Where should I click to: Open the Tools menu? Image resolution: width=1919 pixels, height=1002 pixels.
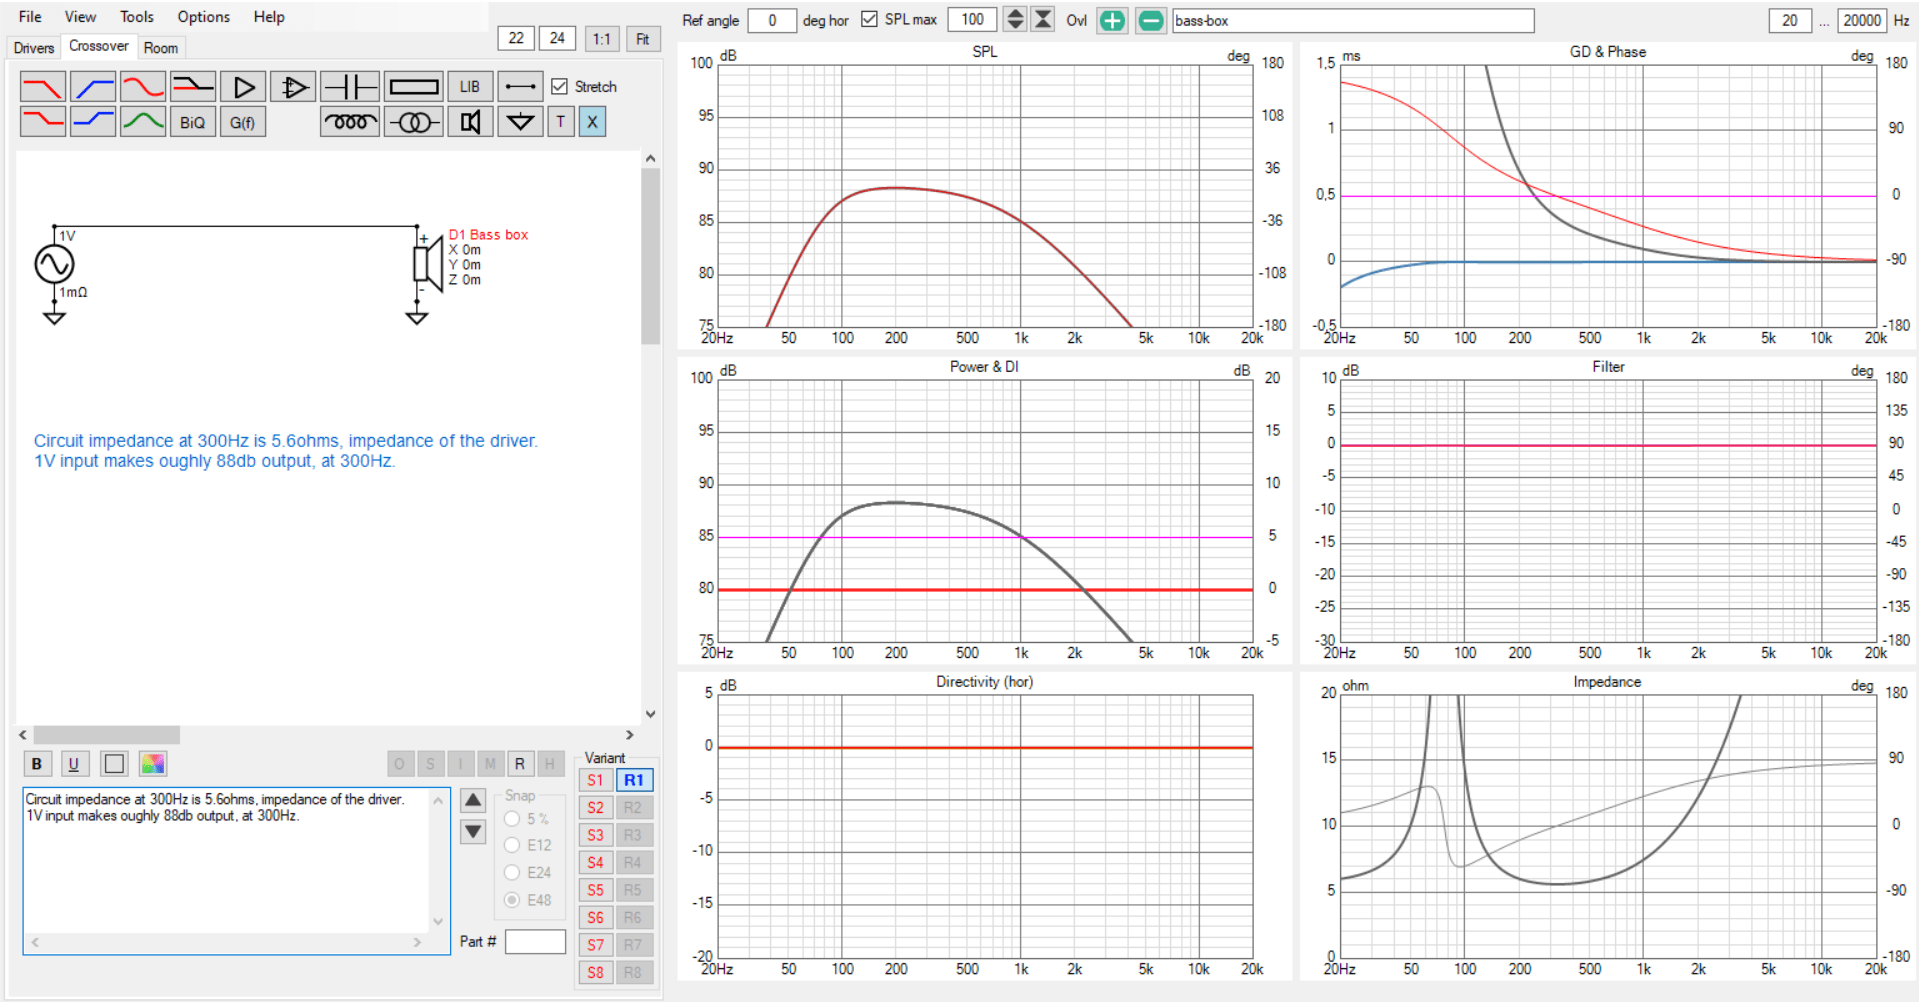[x=137, y=17]
